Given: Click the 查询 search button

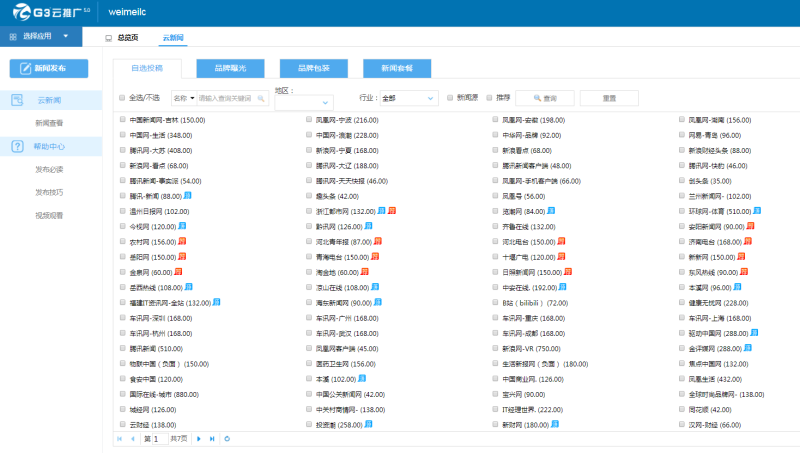Looking at the screenshot, I should 545,98.
